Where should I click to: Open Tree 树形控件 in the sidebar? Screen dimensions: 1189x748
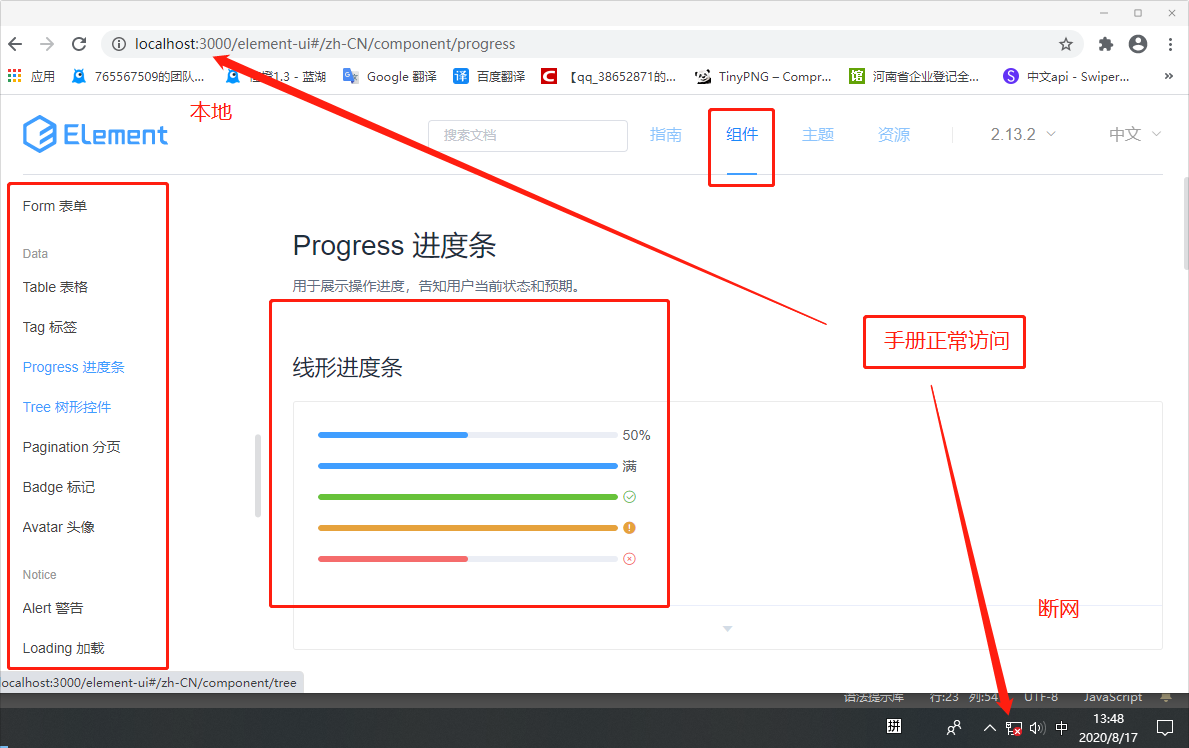[x=67, y=407]
